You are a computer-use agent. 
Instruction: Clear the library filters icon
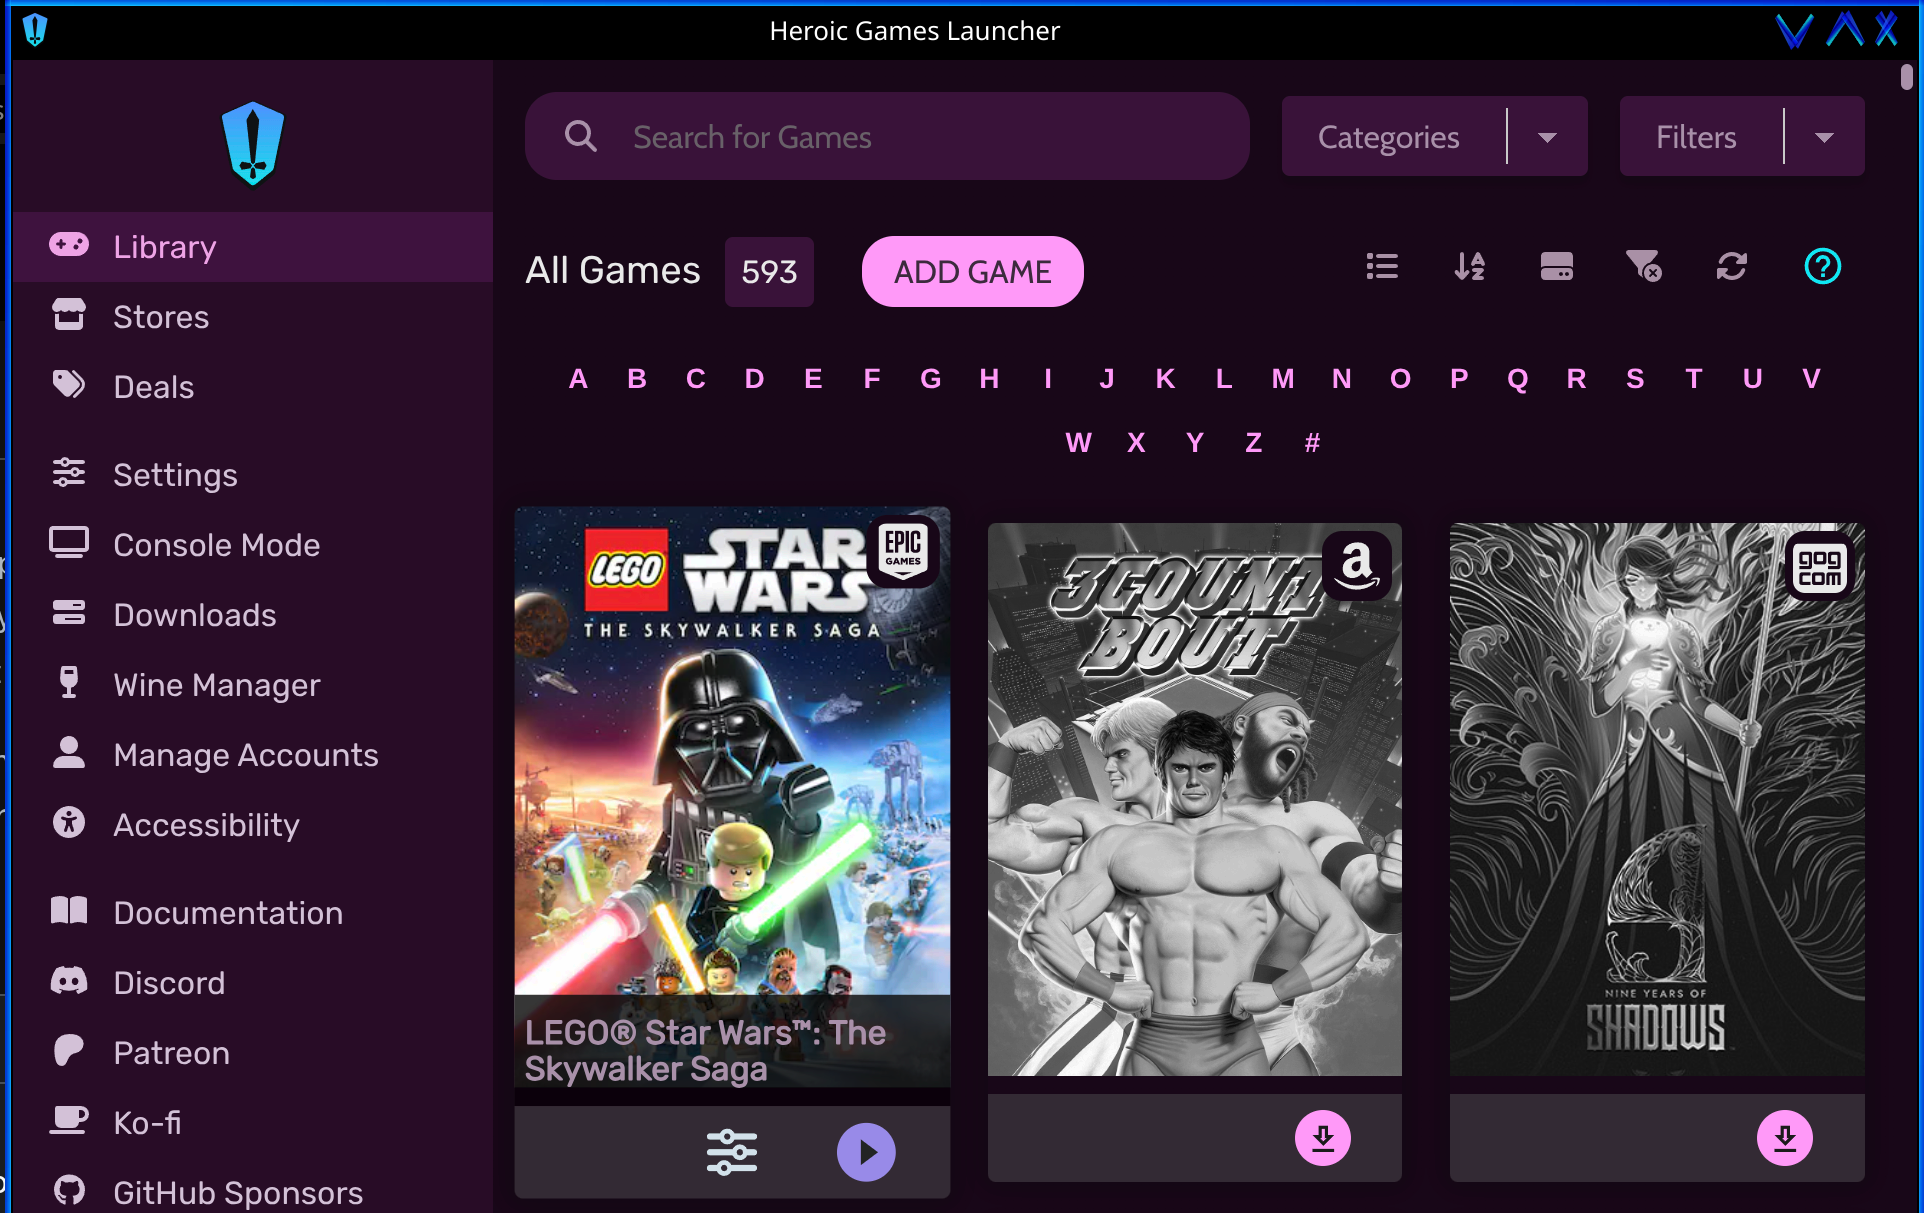pos(1644,266)
